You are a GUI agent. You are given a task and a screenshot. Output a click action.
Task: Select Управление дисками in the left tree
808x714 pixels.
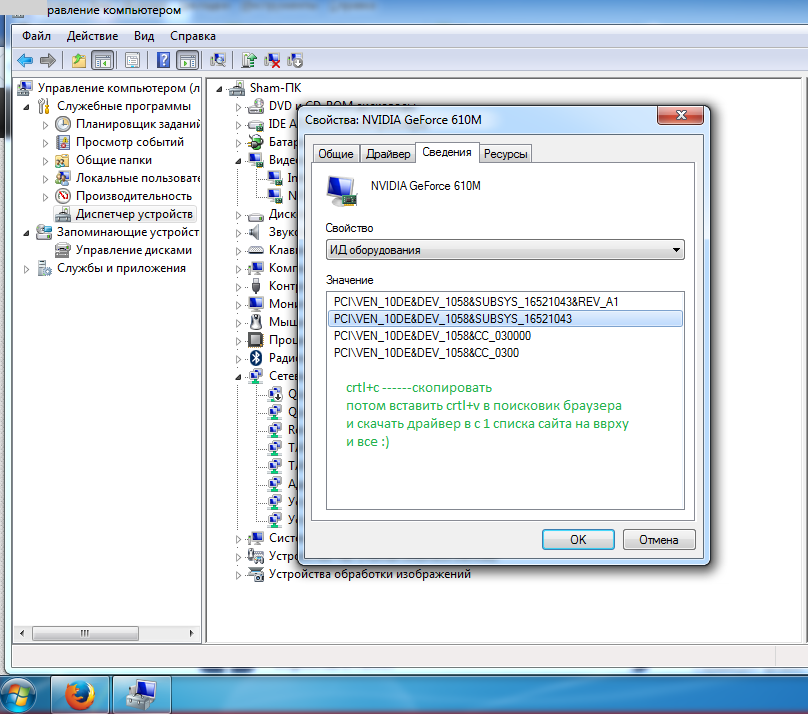pyautogui.click(x=133, y=250)
